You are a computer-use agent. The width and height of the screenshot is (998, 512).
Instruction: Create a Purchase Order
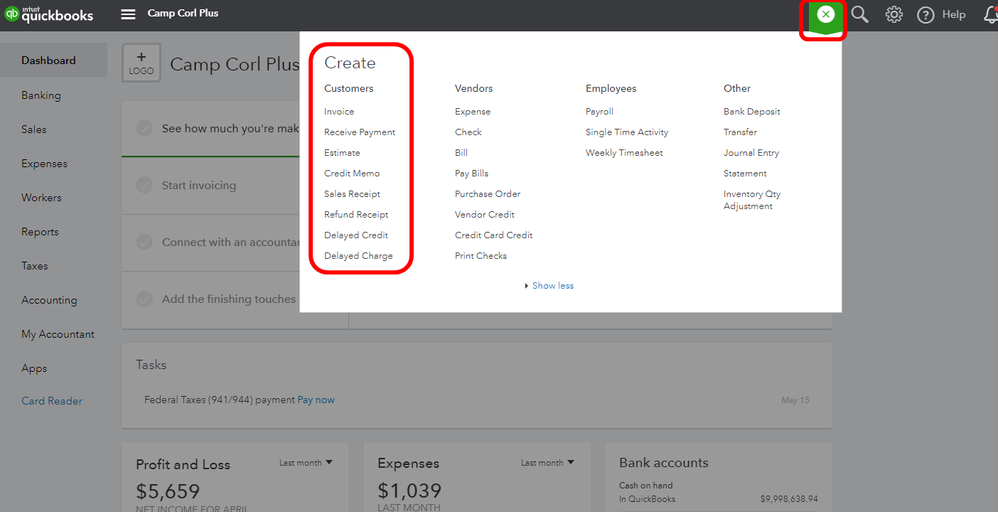point(488,194)
